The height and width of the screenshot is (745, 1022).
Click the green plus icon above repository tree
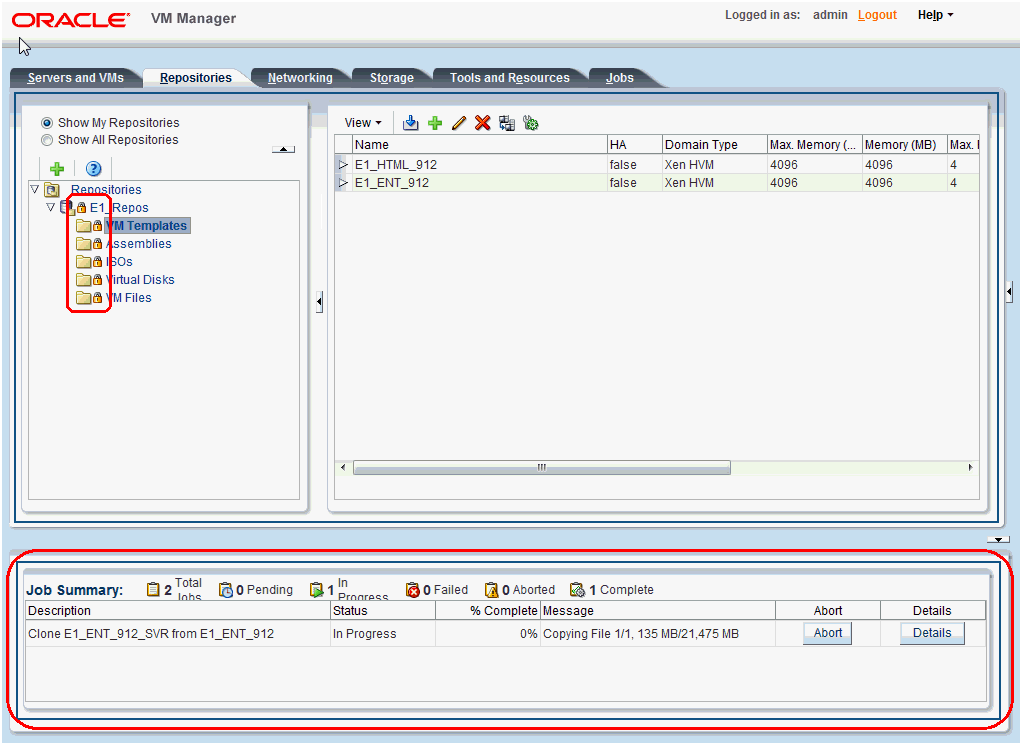tap(57, 169)
